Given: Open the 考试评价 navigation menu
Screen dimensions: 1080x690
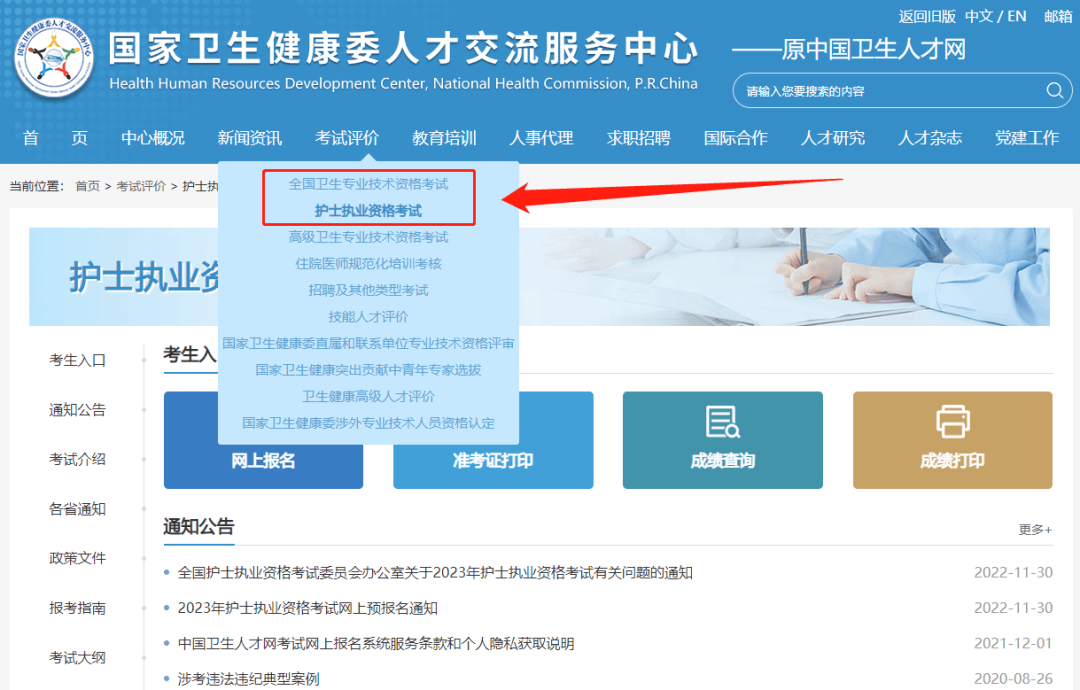Looking at the screenshot, I should tap(346, 138).
